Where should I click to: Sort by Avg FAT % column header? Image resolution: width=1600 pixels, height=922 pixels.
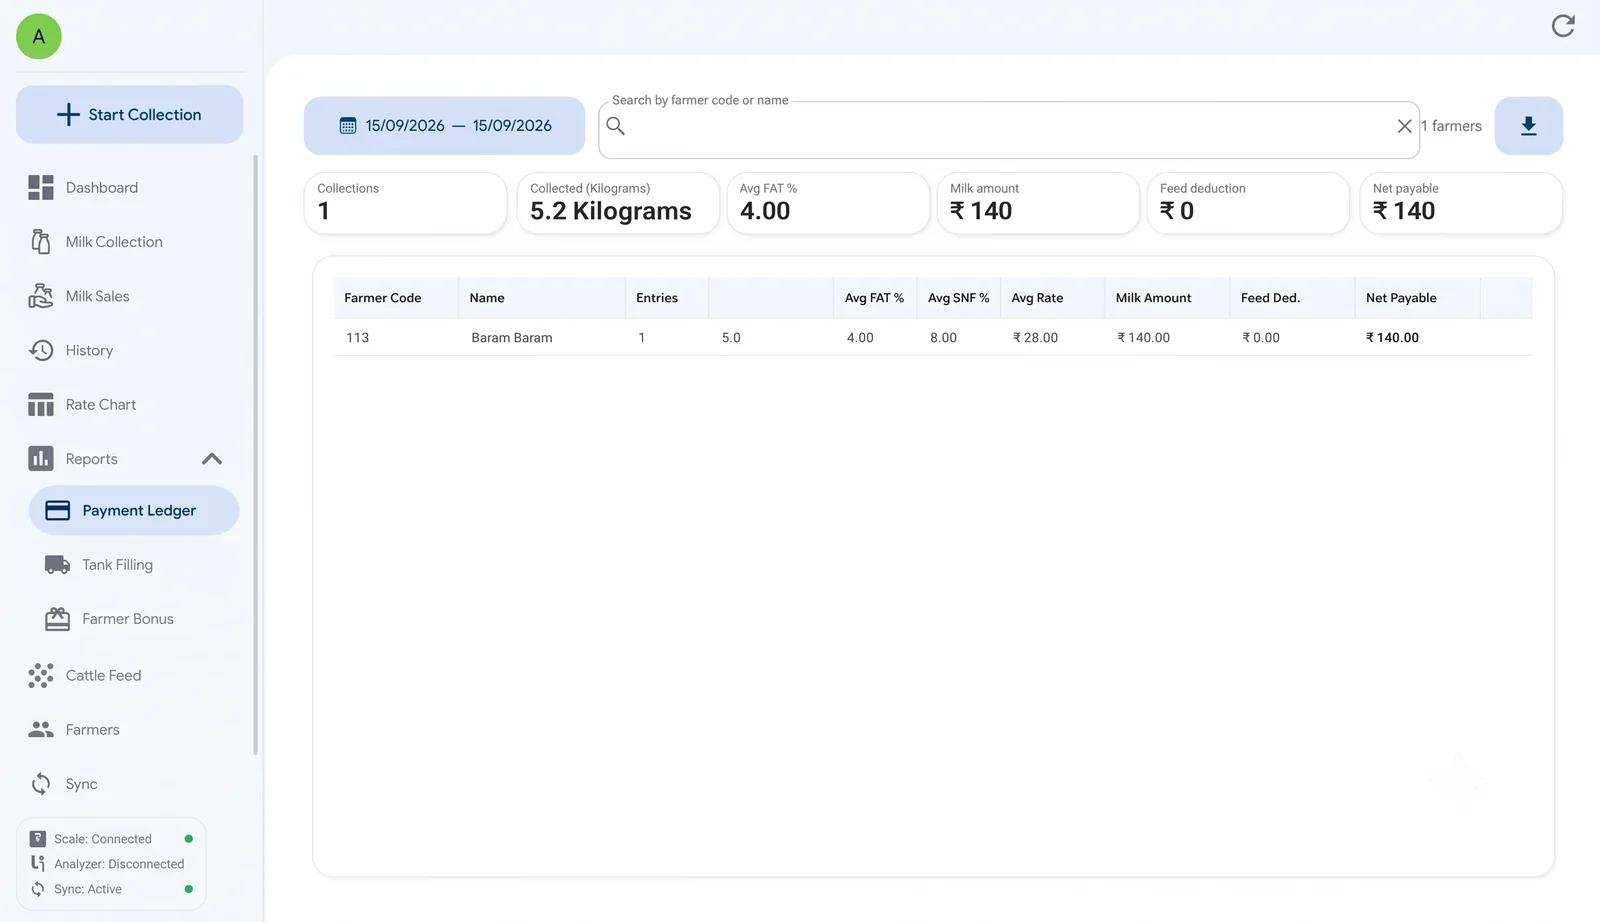[x=874, y=298]
